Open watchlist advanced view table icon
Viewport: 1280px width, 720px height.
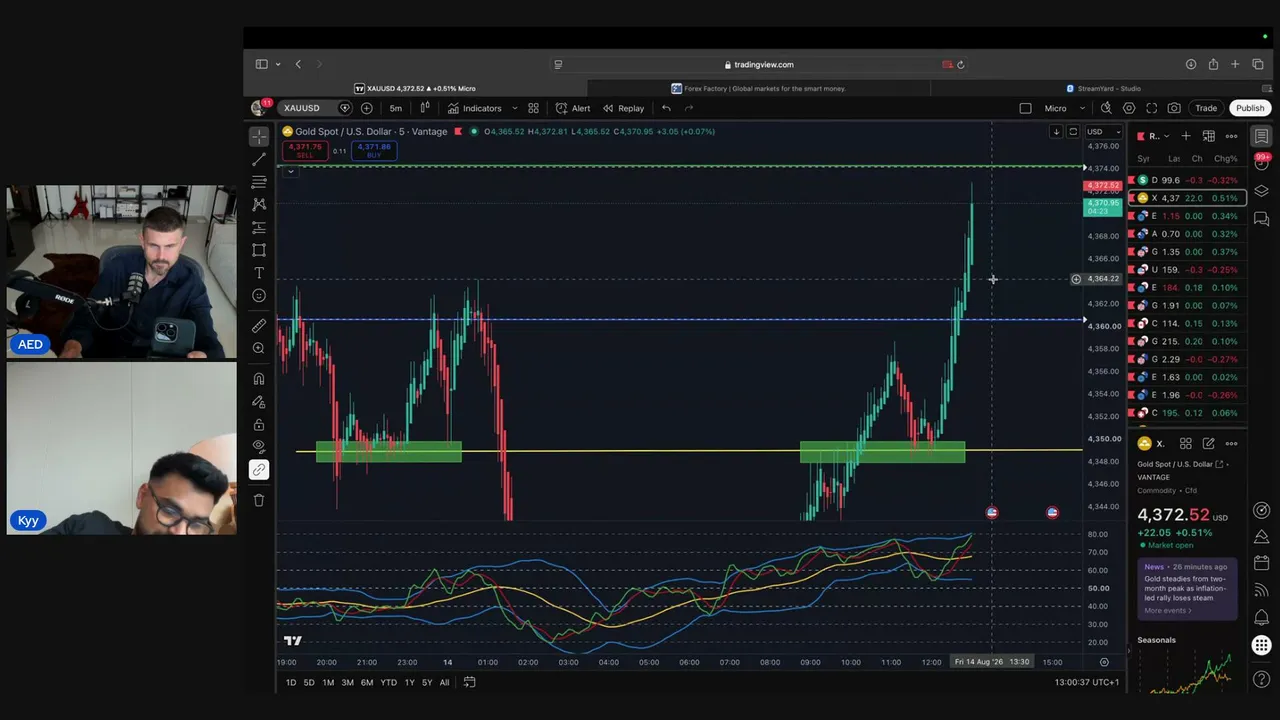tap(1209, 136)
